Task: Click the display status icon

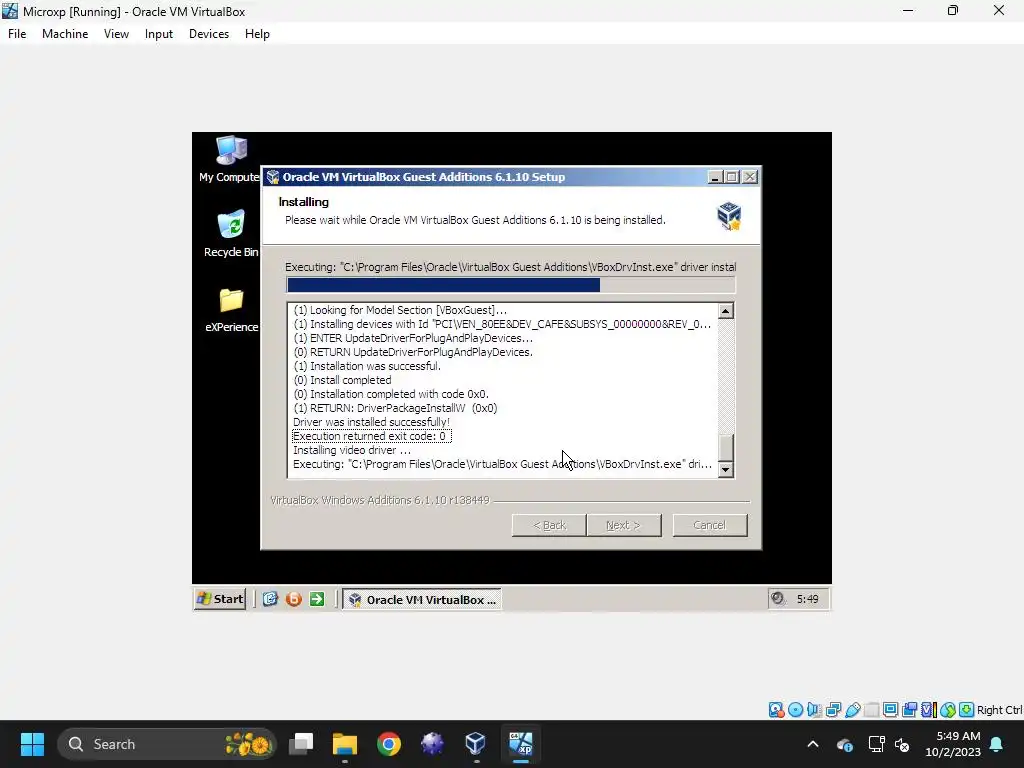Action: tap(890, 710)
